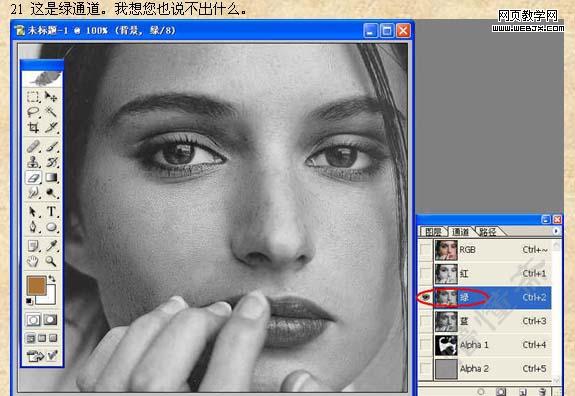
Task: Click the 绿 channel thumbnail
Action: pyautogui.click(x=446, y=297)
